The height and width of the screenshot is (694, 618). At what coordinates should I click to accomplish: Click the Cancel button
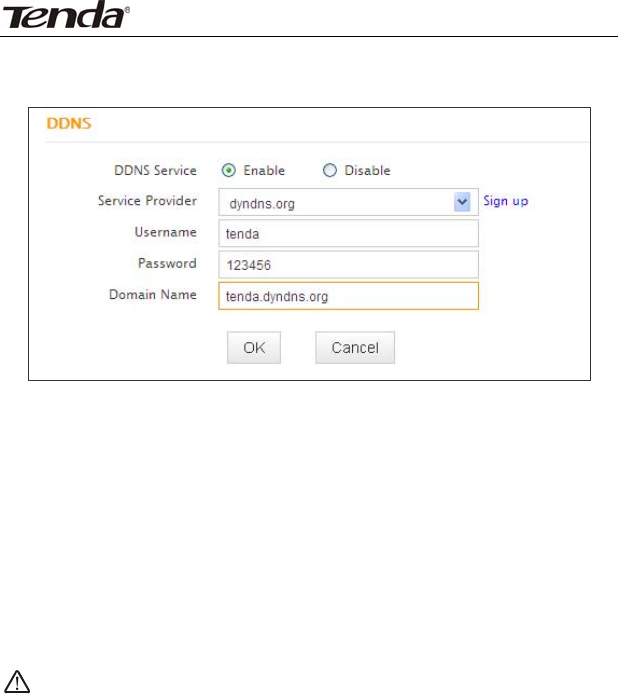[x=355, y=348]
